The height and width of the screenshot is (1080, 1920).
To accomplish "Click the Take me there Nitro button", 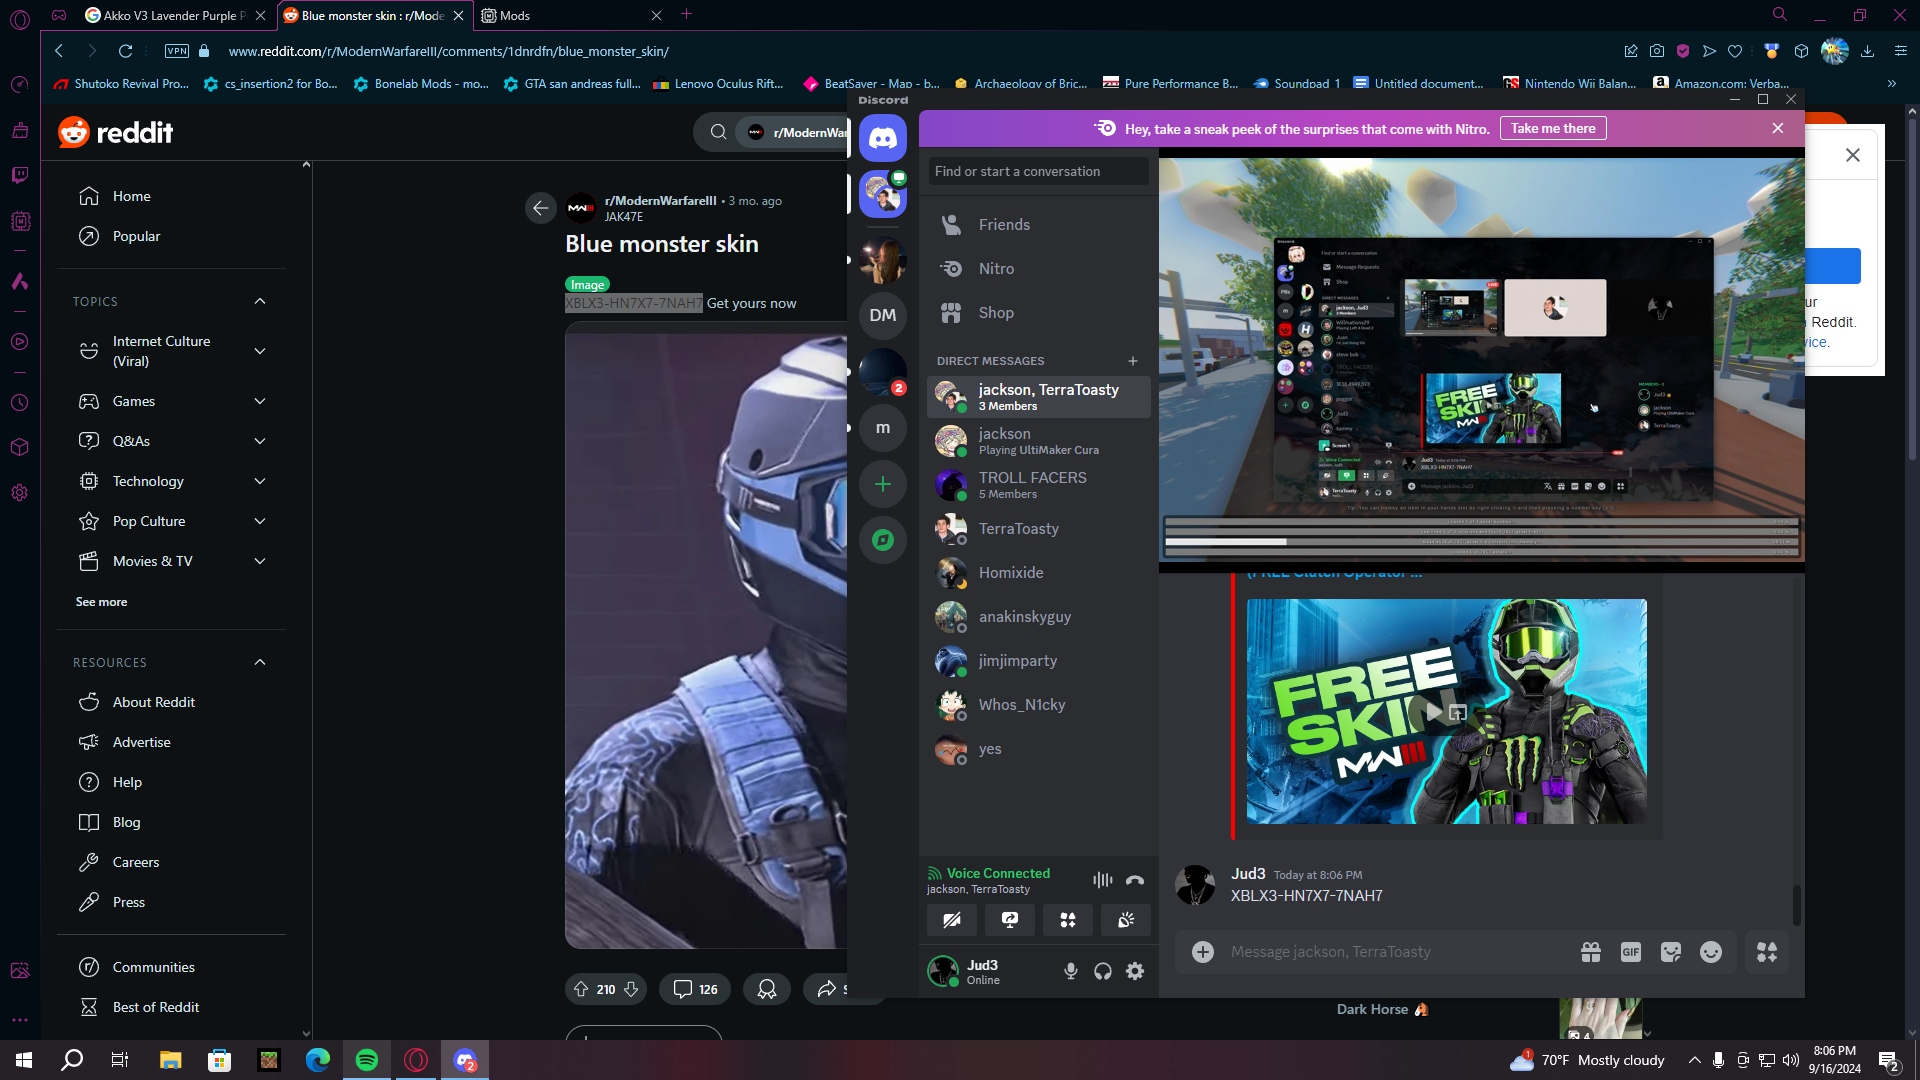I will (x=1553, y=128).
